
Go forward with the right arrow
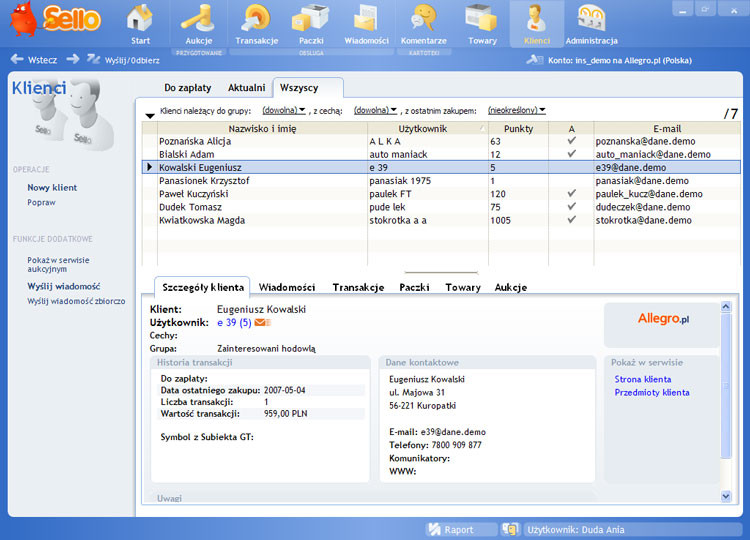click(73, 59)
